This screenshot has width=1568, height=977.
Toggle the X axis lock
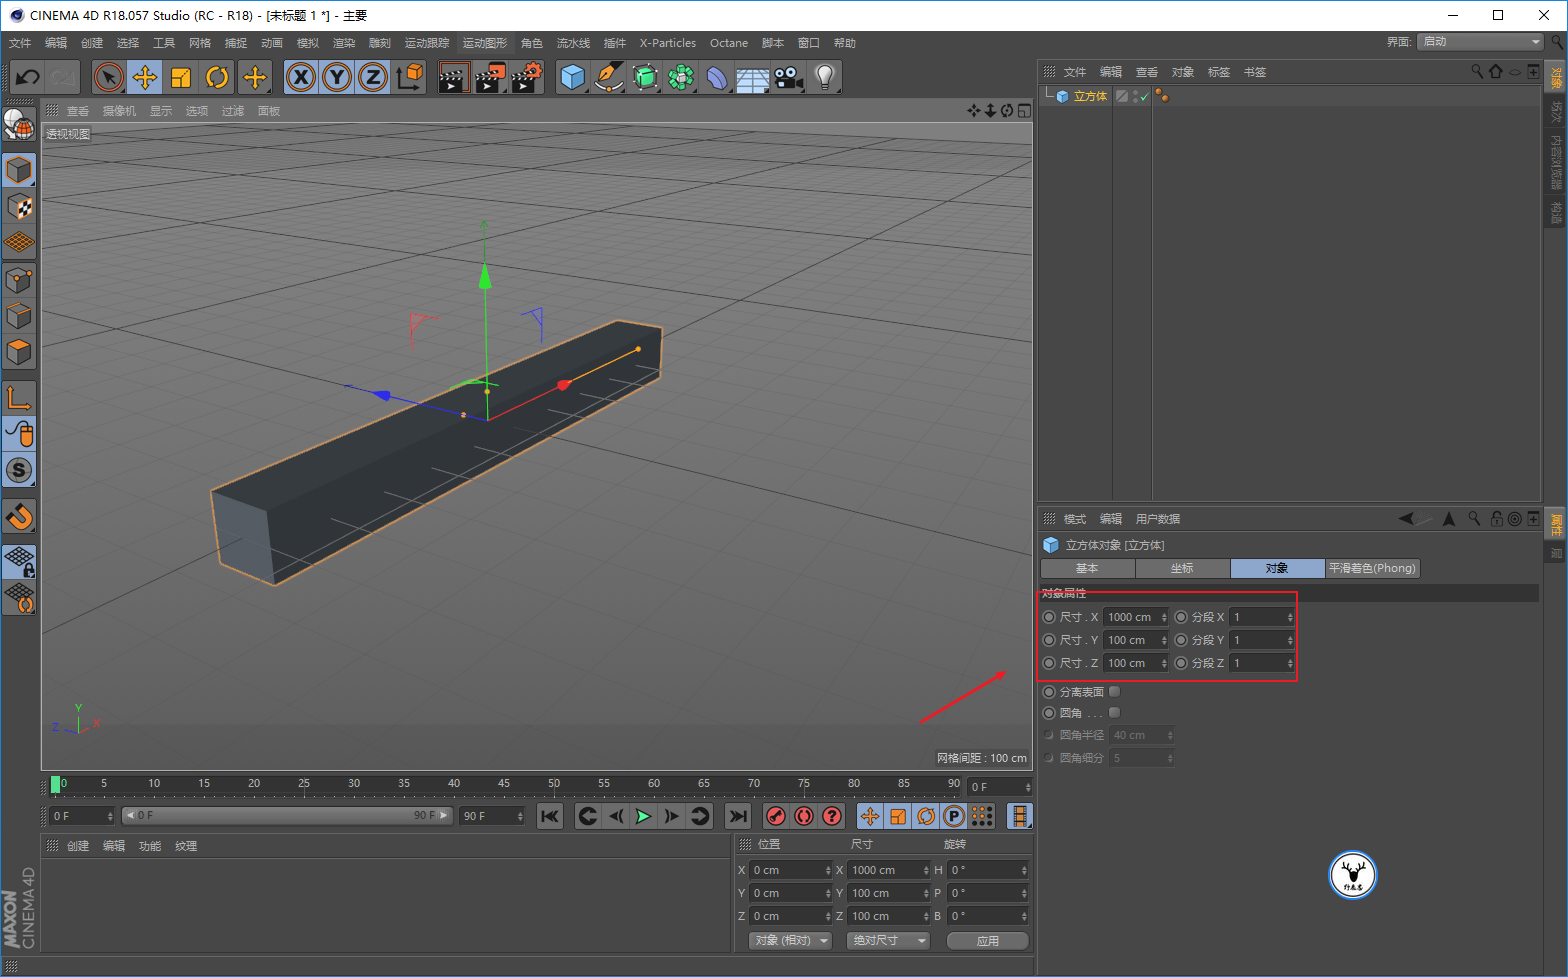click(301, 77)
